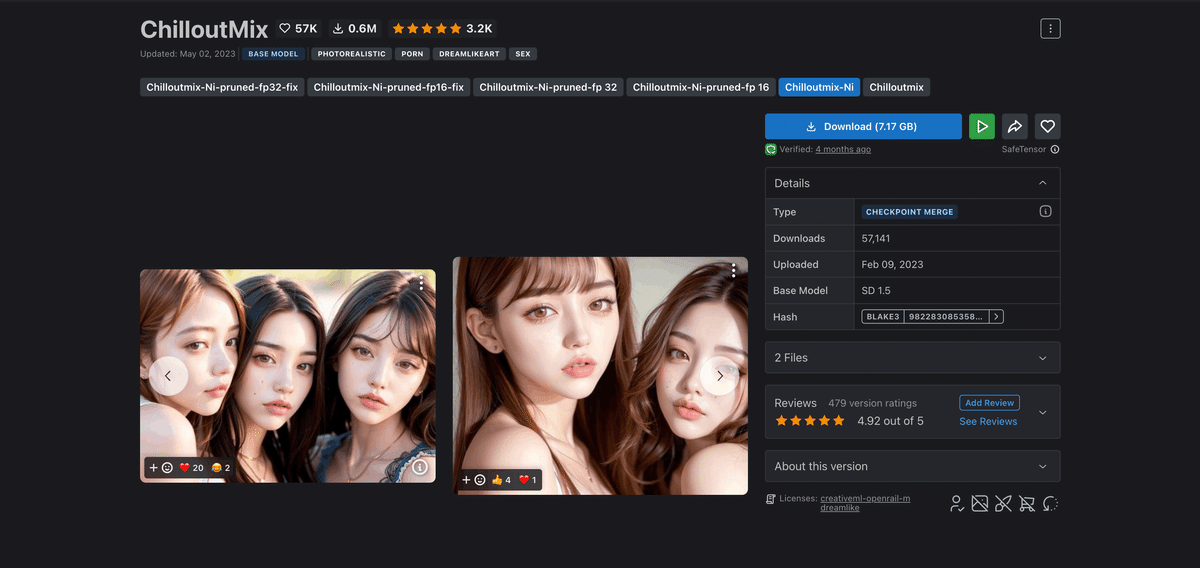1200x568 pixels.
Task: Run the model with green play button
Action: [982, 127]
